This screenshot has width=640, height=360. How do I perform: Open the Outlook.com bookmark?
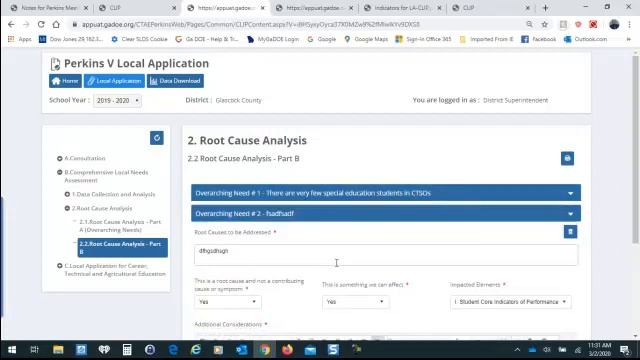click(586, 39)
